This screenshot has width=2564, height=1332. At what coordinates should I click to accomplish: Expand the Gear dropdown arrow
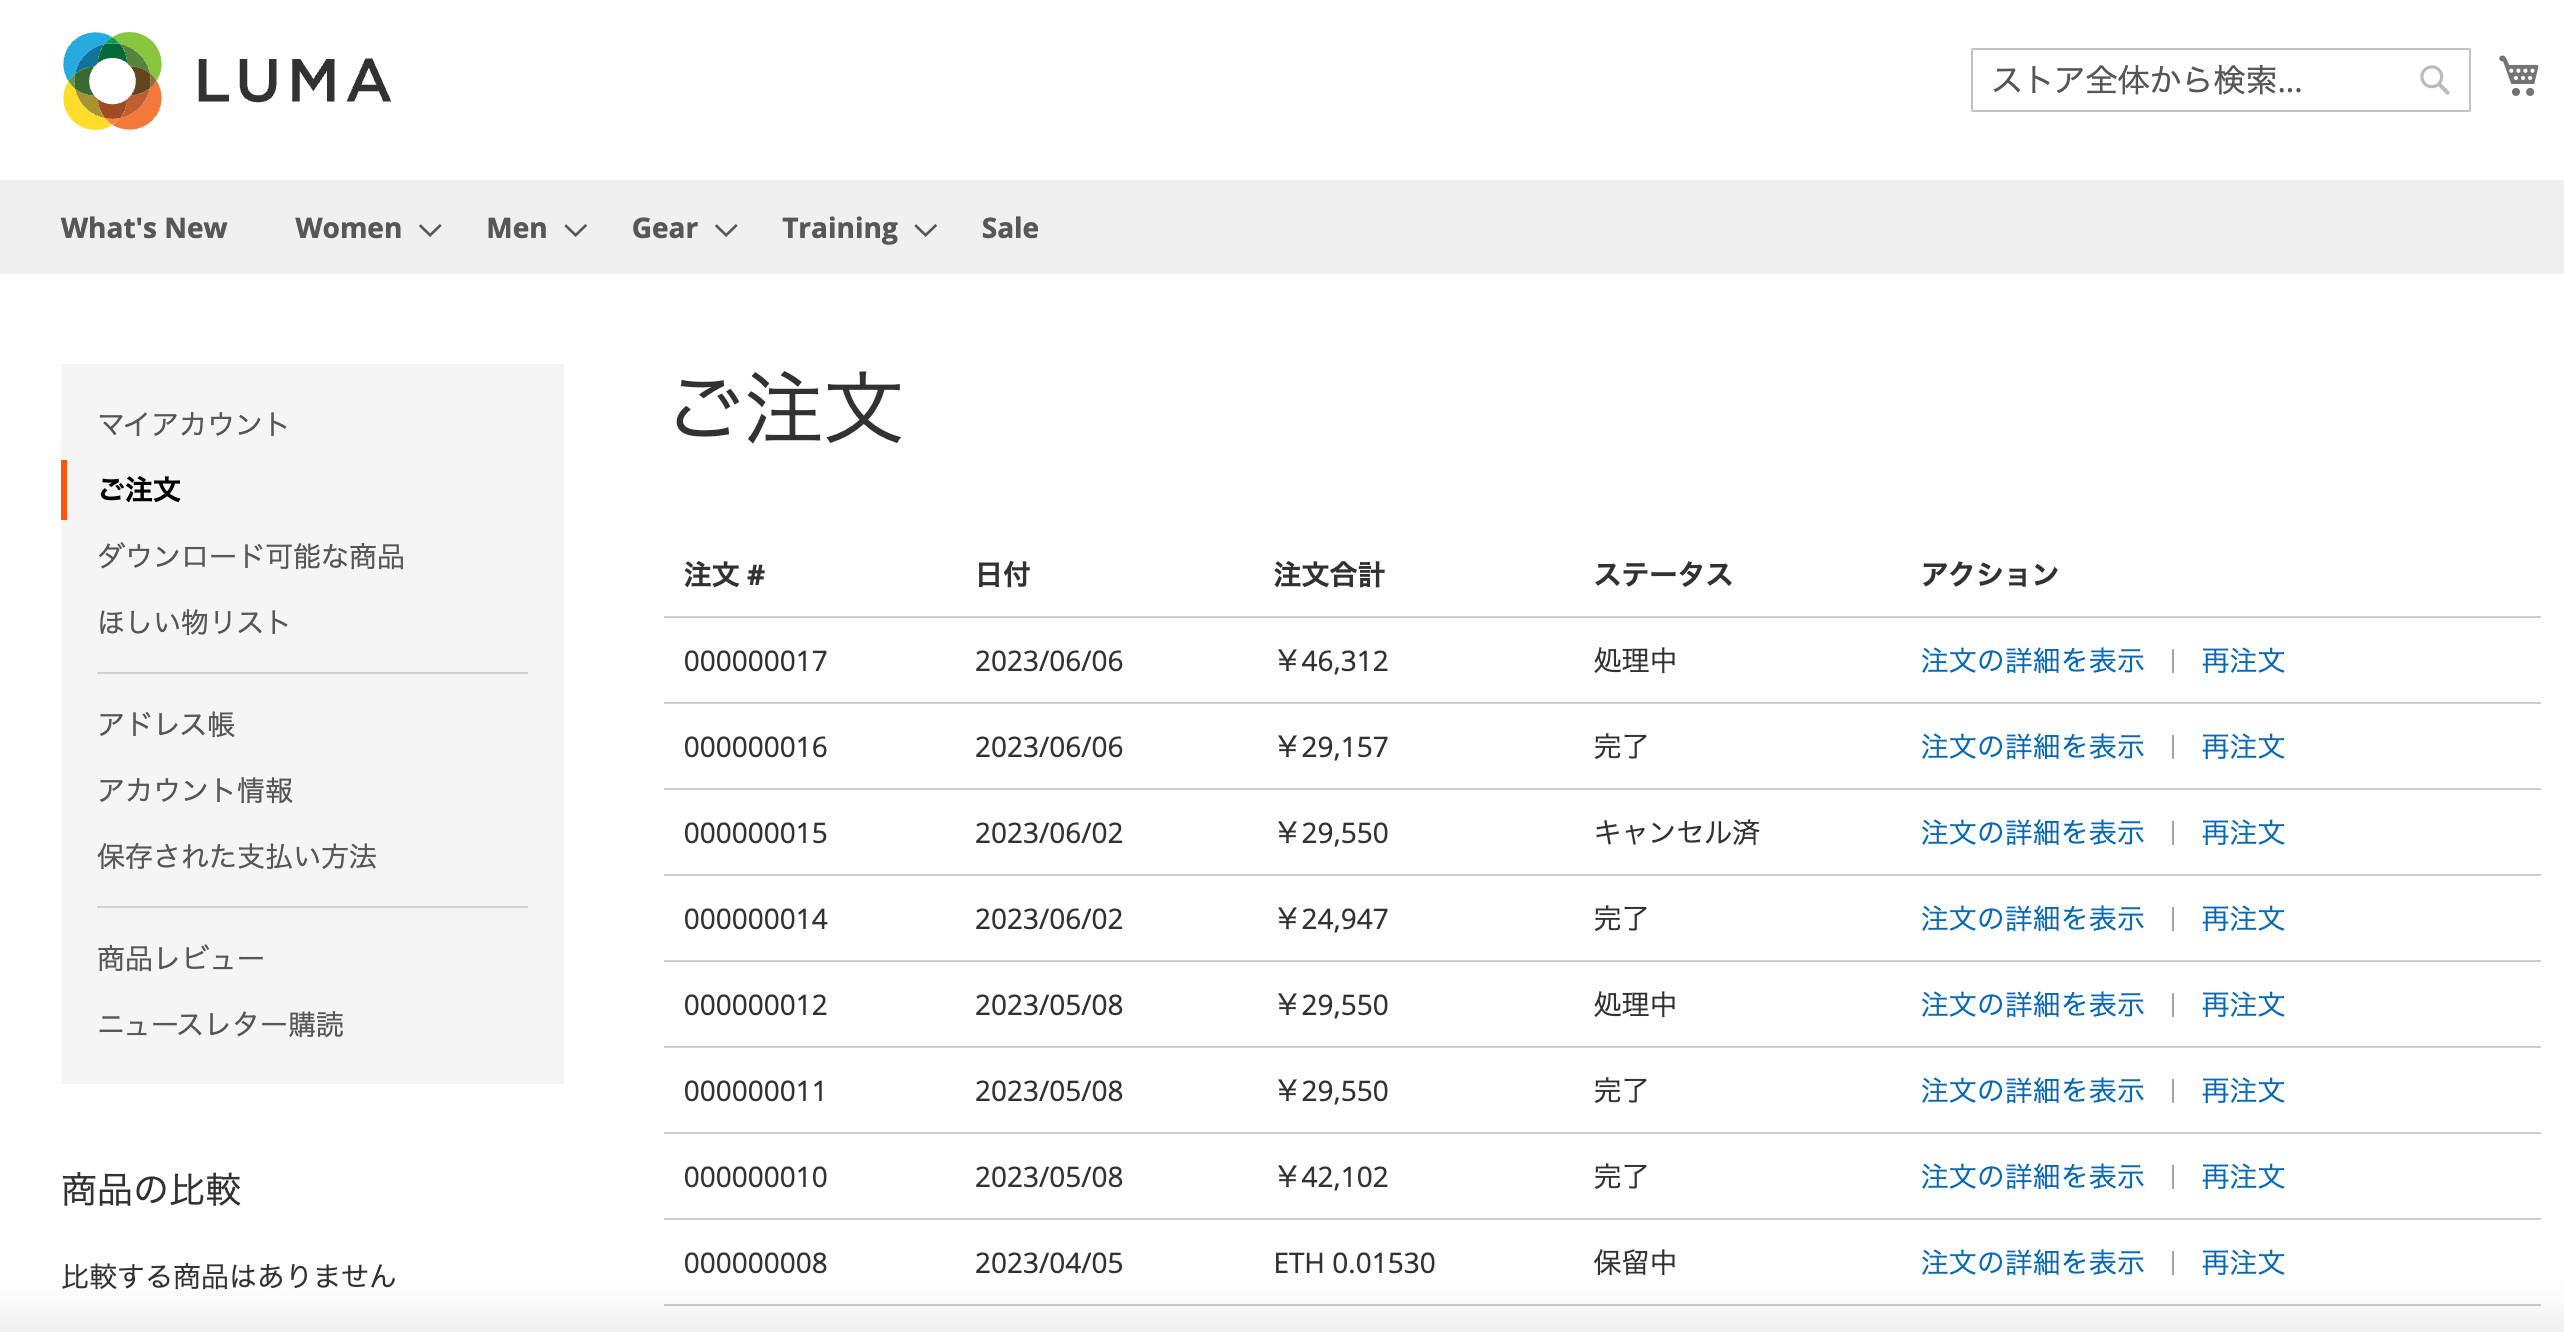[x=726, y=230]
